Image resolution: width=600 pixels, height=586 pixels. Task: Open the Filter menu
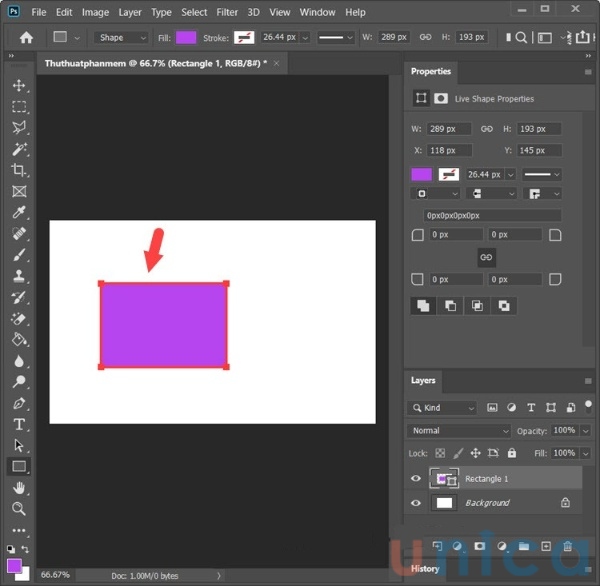[227, 12]
